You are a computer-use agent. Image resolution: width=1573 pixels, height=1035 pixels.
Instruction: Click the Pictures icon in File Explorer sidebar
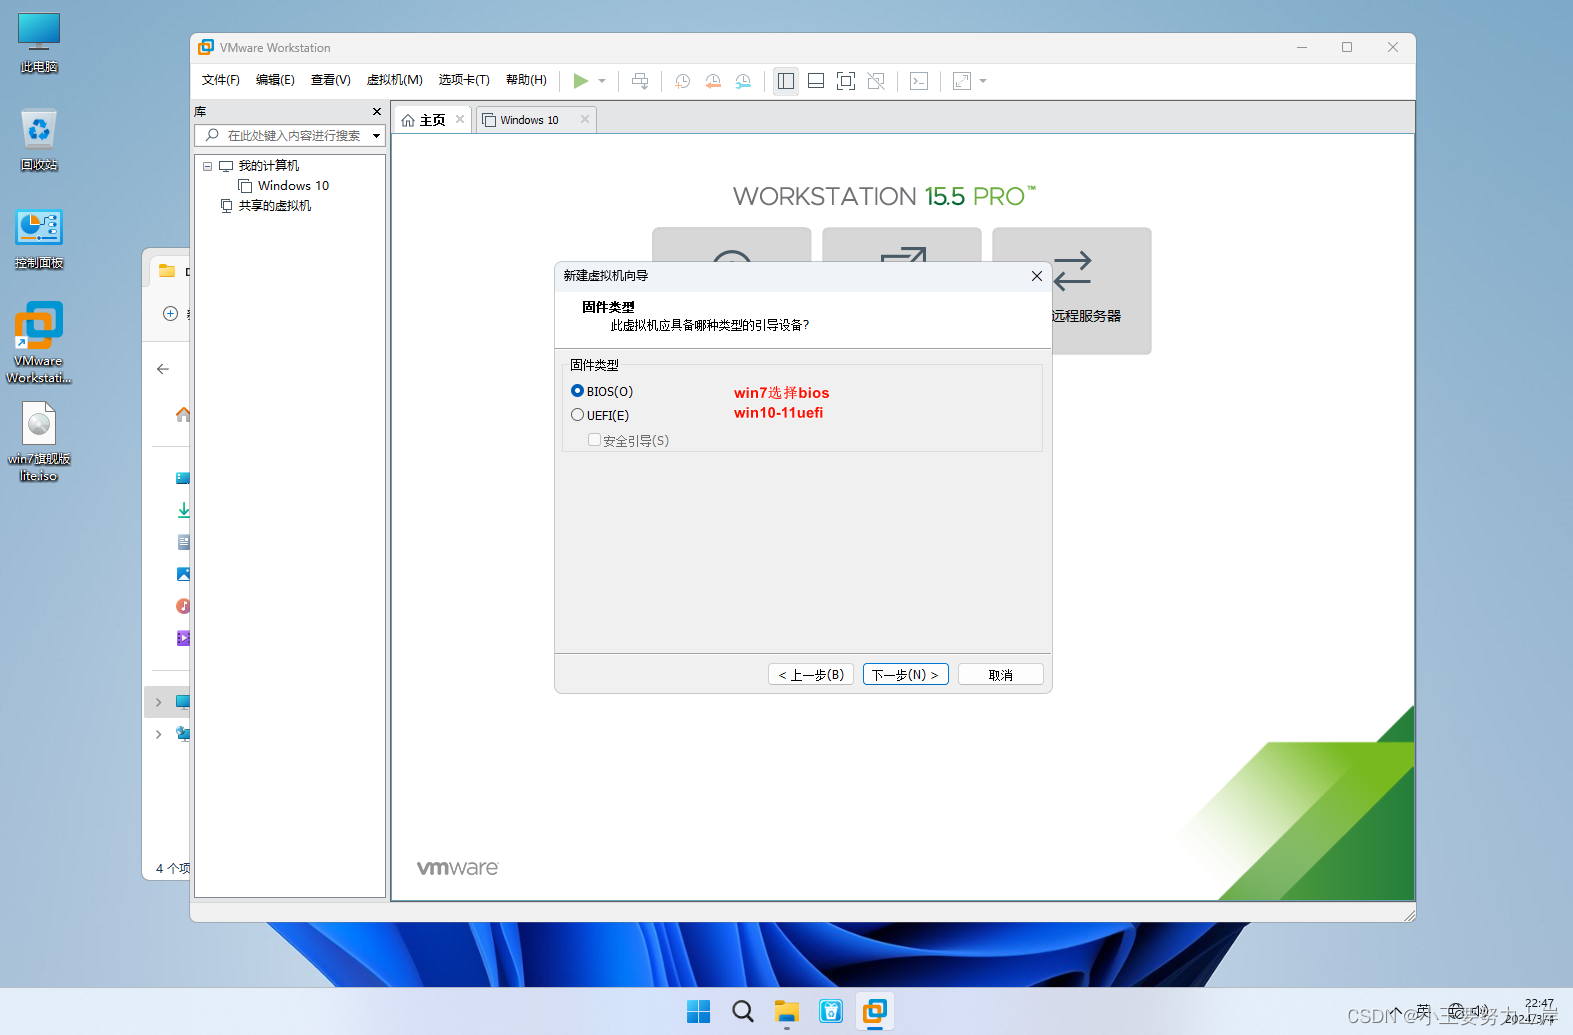184,574
